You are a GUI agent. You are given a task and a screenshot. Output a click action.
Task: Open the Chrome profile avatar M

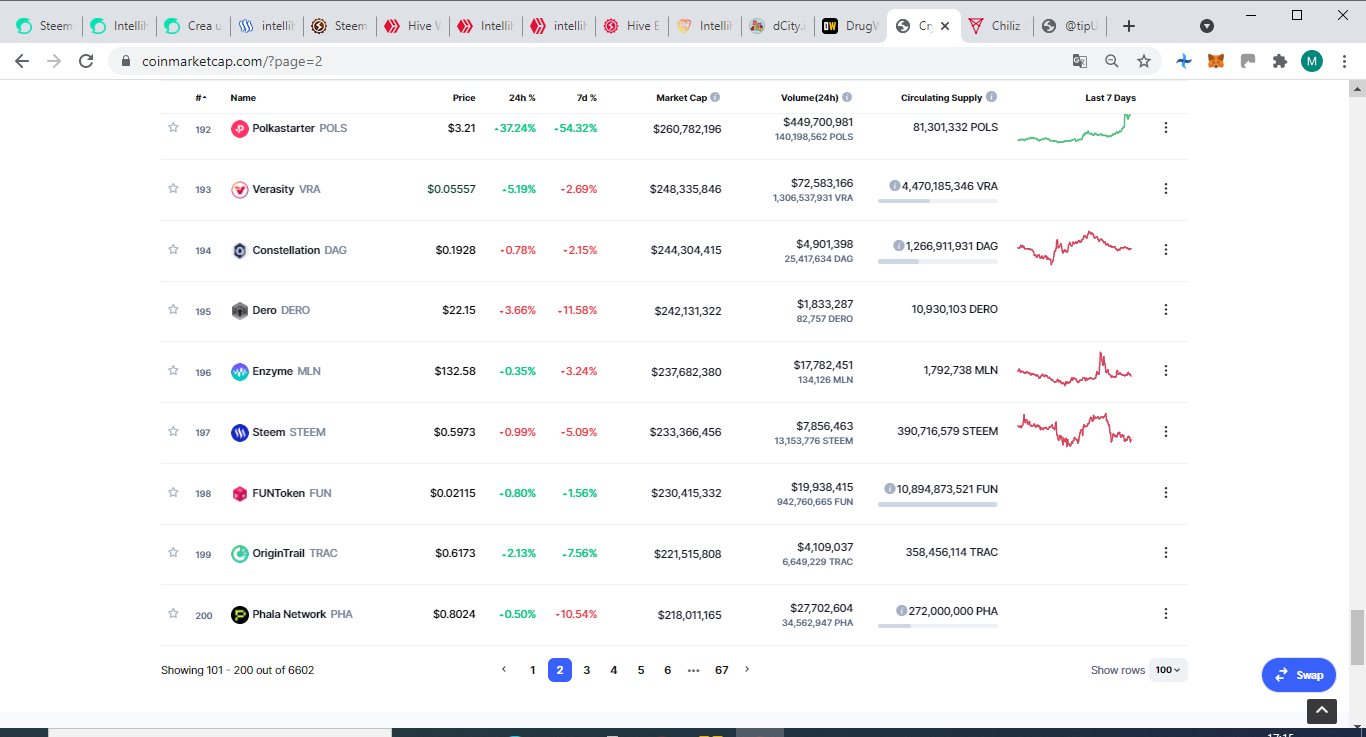click(1312, 61)
